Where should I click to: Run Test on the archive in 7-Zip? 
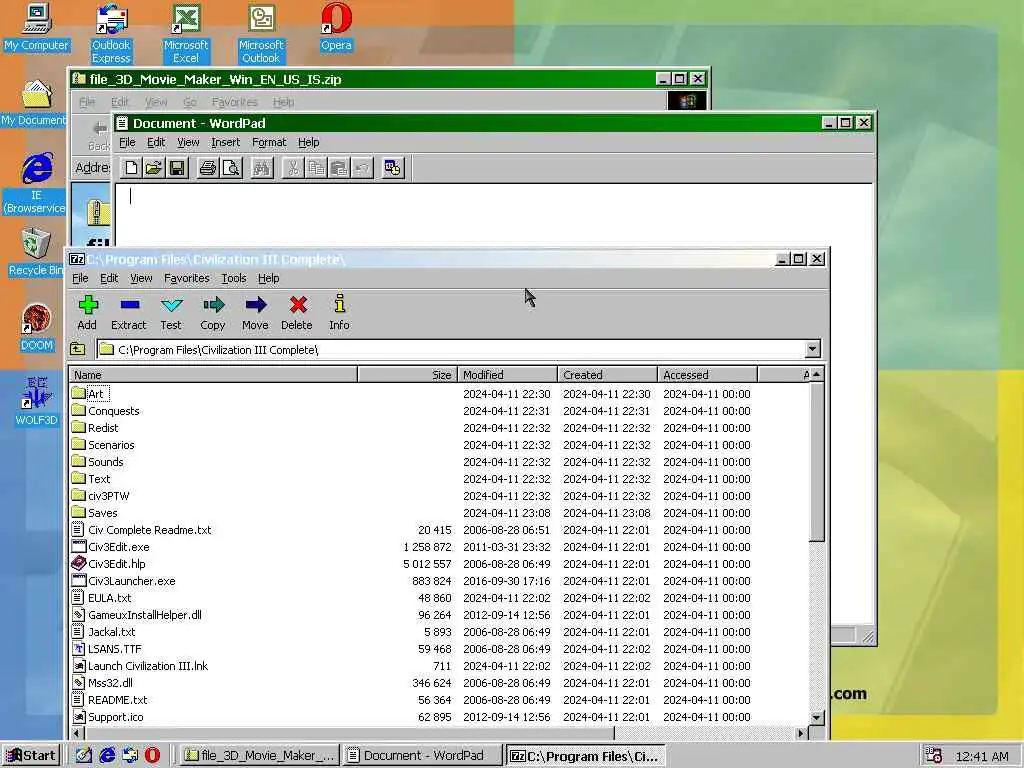tap(171, 313)
